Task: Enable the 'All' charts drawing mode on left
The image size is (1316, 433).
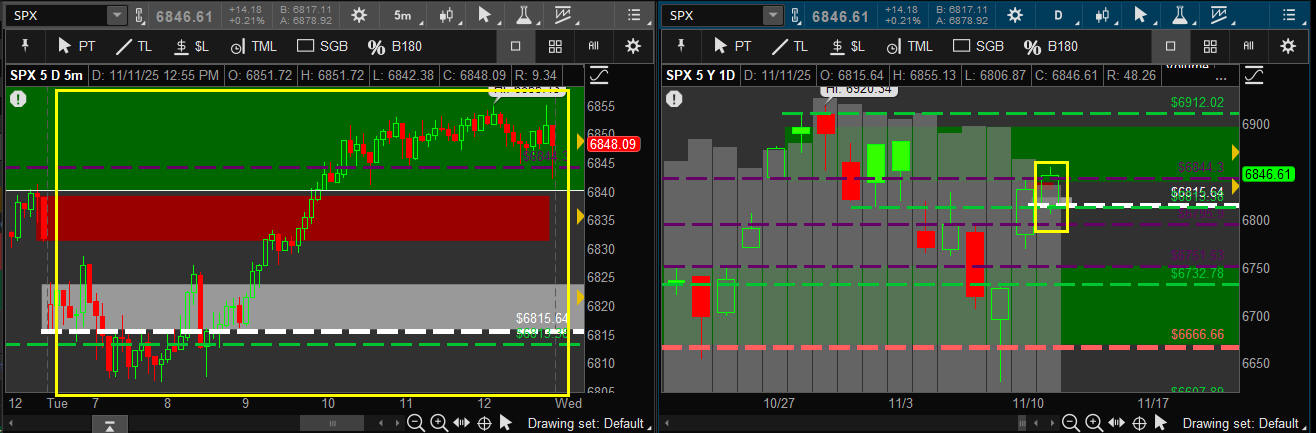Action: tap(594, 46)
